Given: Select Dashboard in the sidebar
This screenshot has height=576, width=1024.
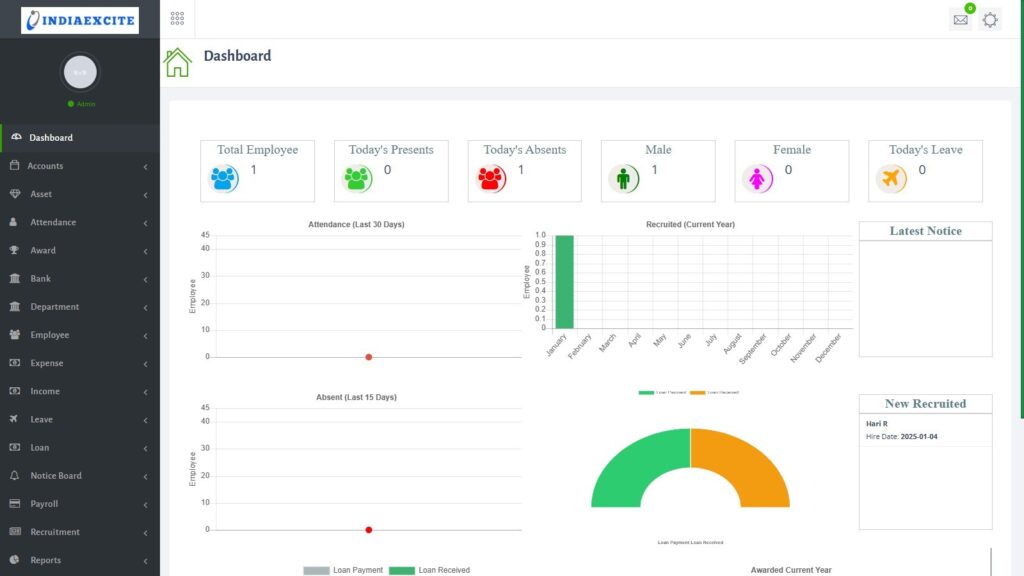Looking at the screenshot, I should [50, 138].
